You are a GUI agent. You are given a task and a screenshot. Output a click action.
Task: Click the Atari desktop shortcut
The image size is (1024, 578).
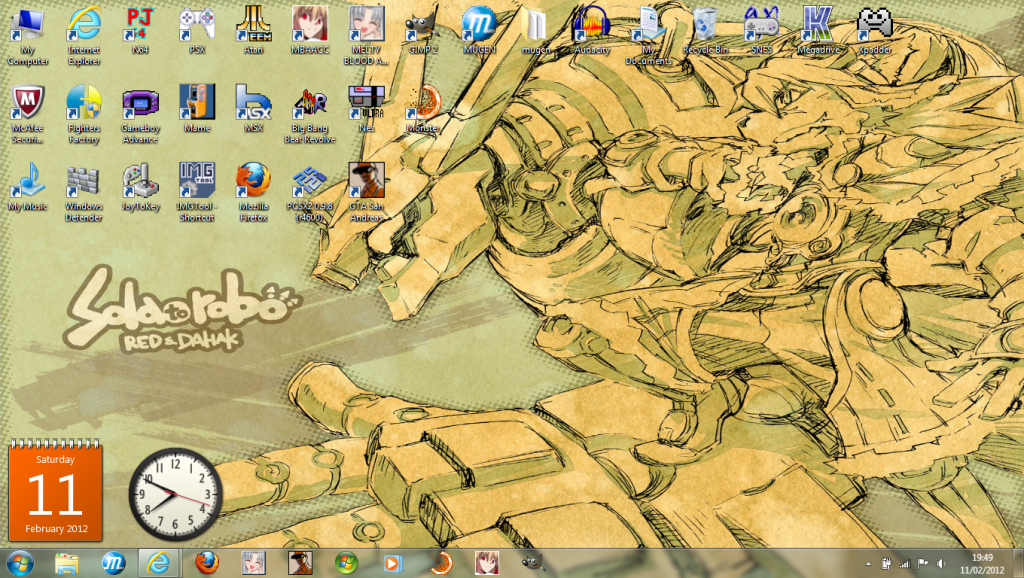click(x=253, y=31)
